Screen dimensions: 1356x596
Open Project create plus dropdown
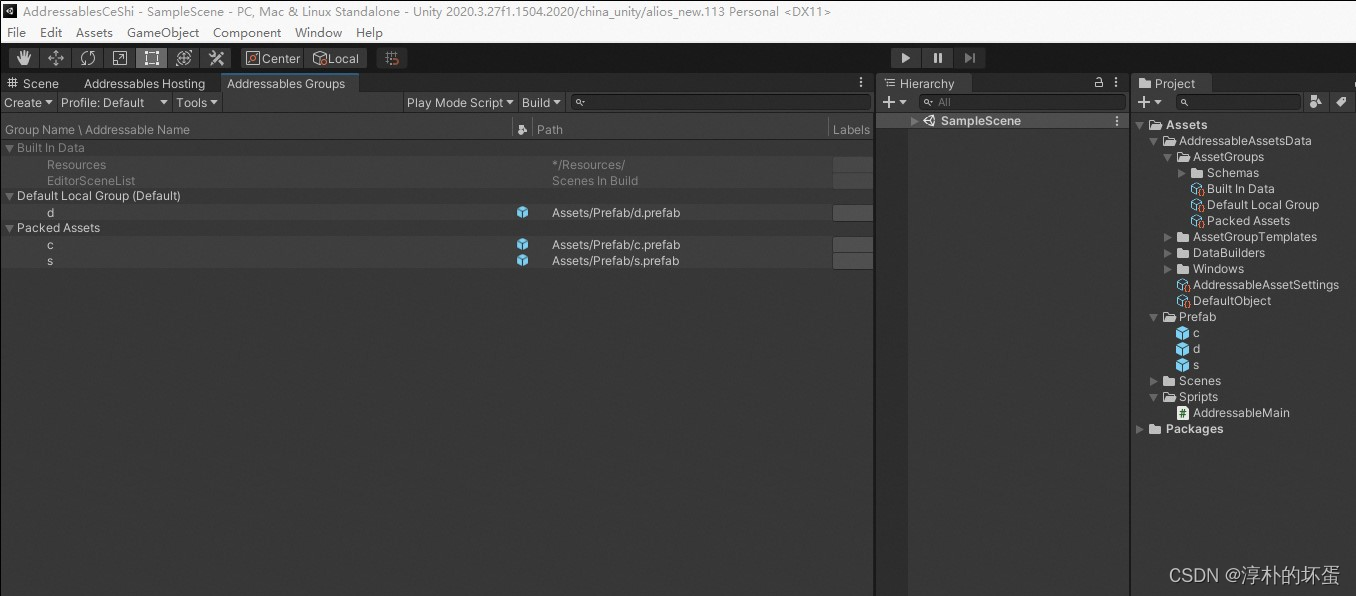click(x=1150, y=102)
